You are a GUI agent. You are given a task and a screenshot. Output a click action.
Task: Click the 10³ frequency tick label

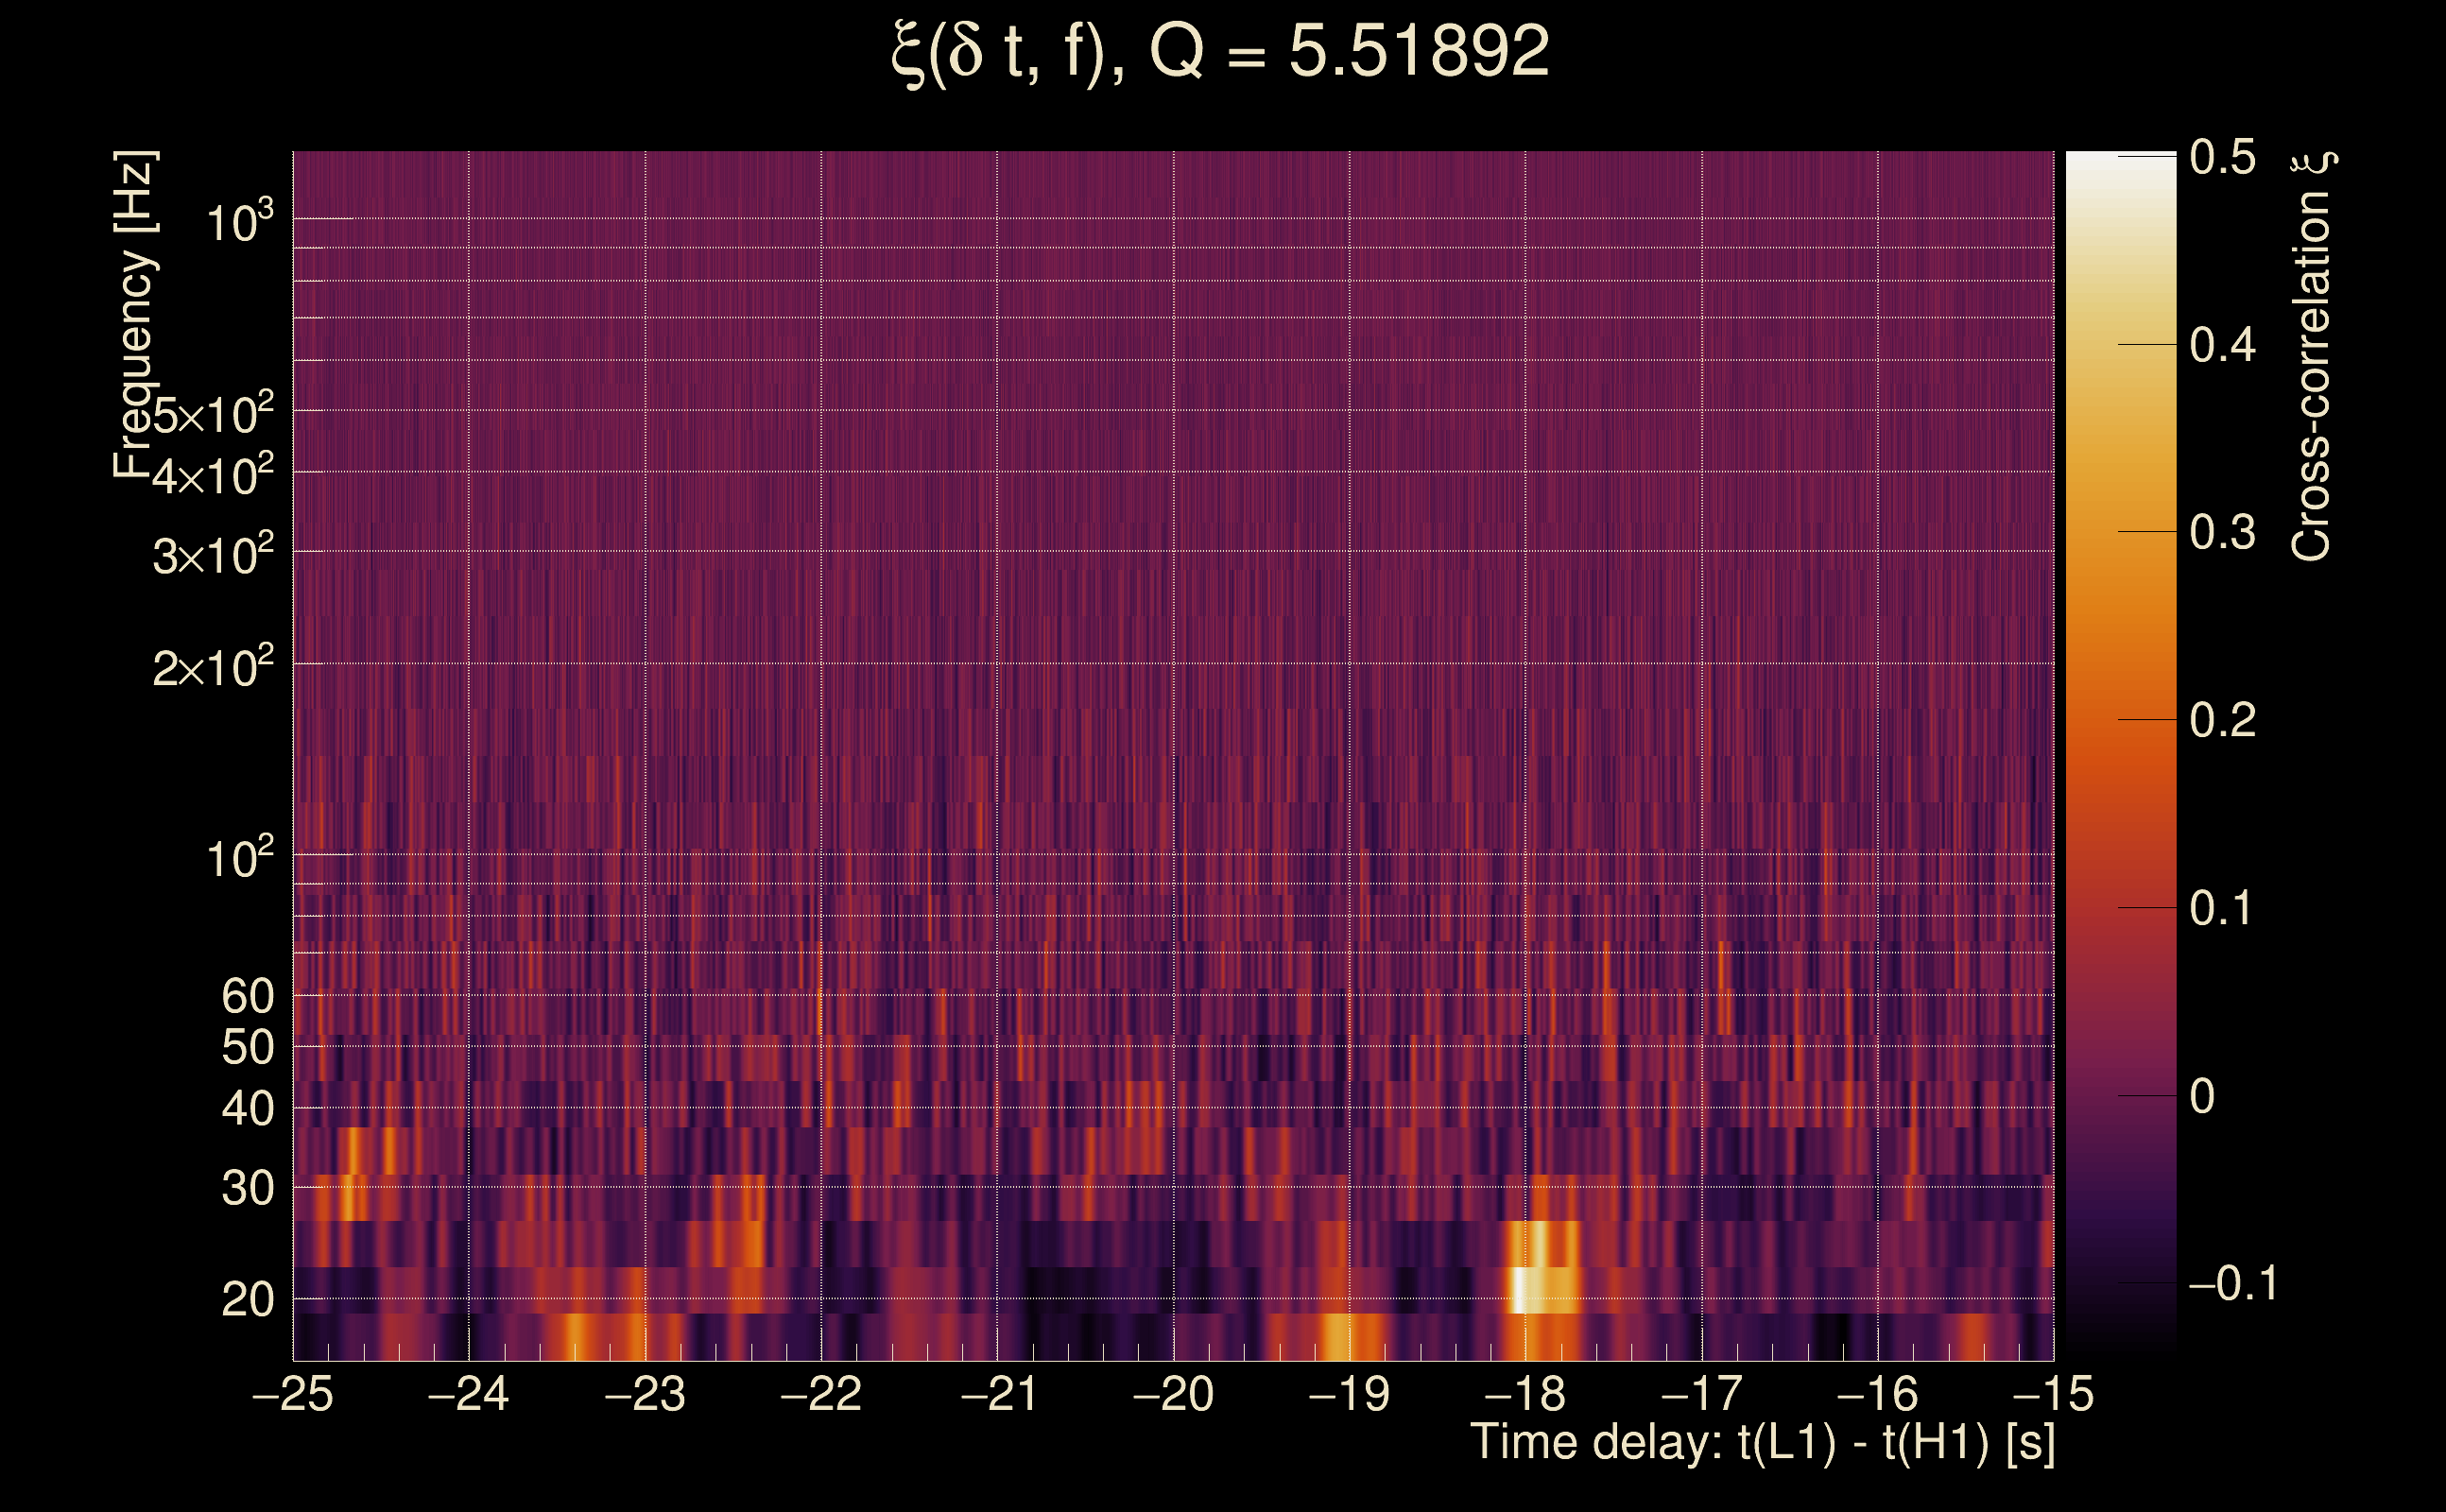(239, 222)
